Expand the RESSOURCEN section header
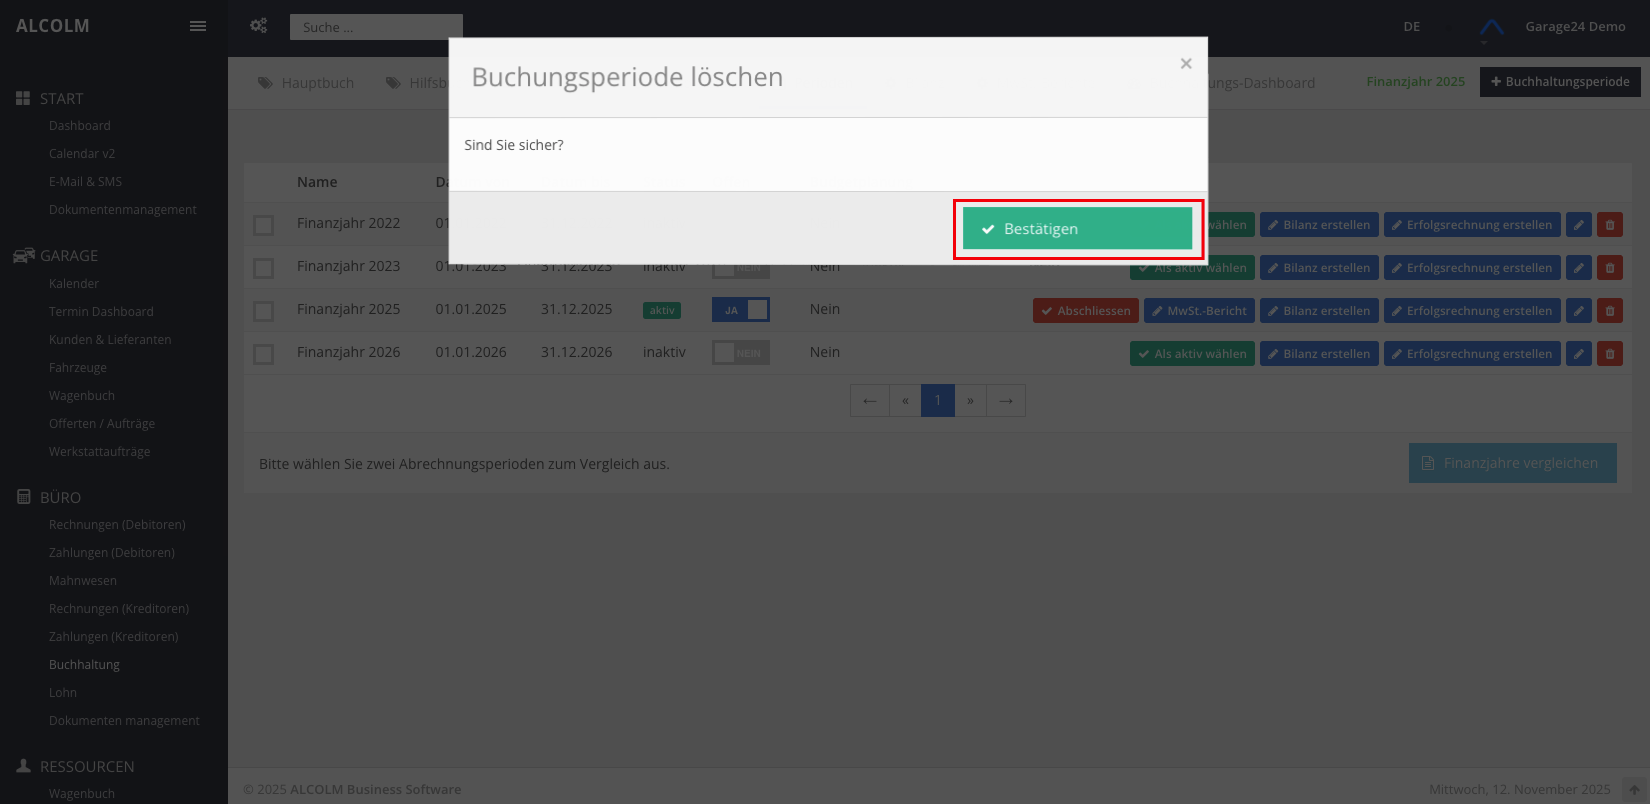 coord(75,766)
